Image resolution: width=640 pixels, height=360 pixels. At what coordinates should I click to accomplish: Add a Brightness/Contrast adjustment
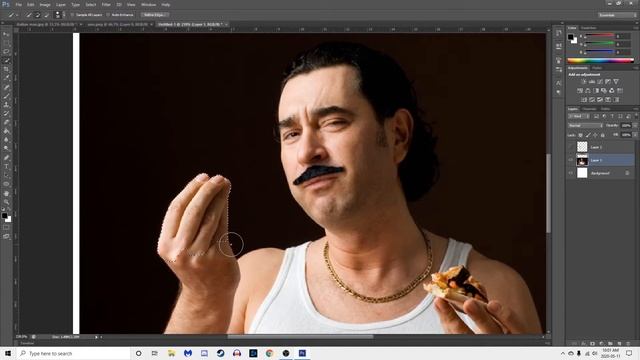(x=583, y=82)
